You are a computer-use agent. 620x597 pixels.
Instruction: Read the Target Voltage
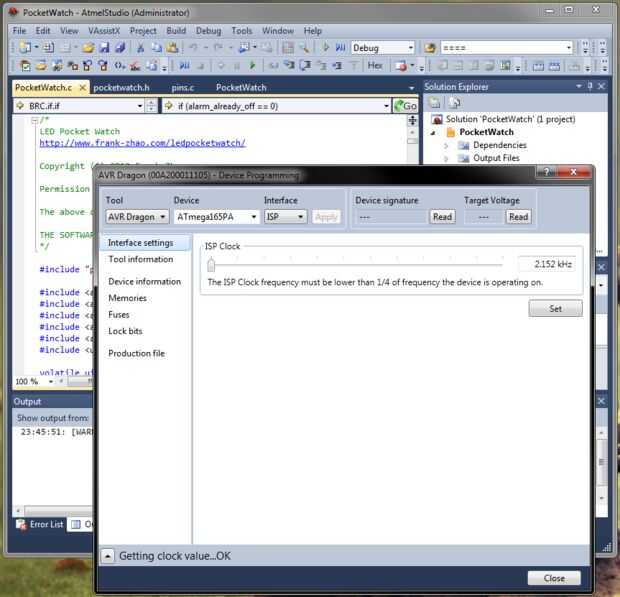(x=518, y=217)
